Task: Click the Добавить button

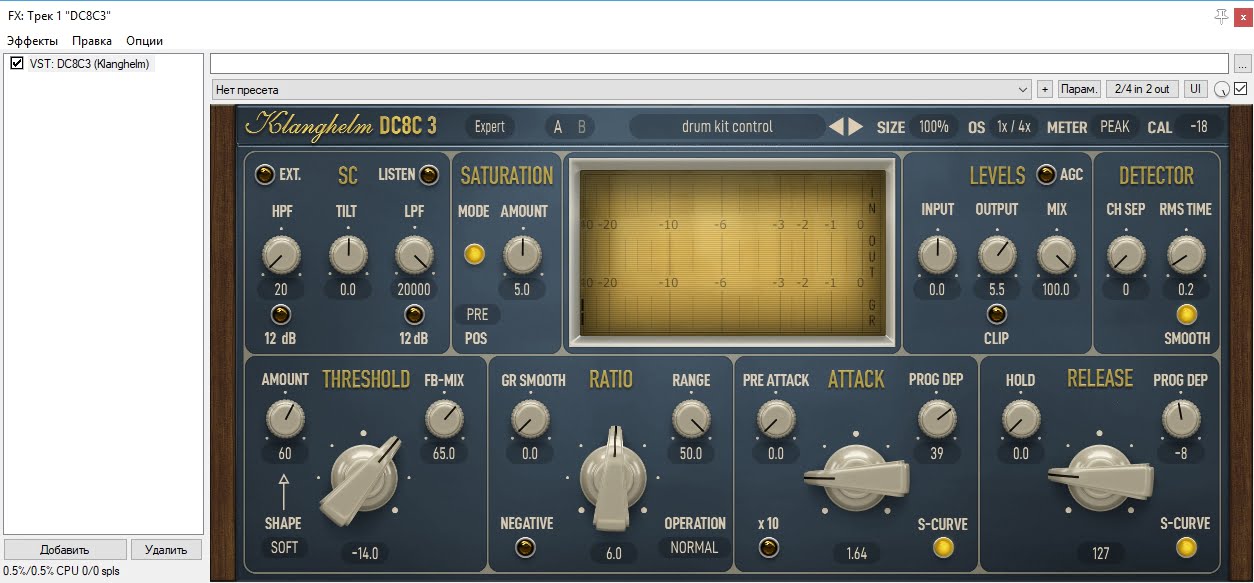Action: (x=65, y=549)
